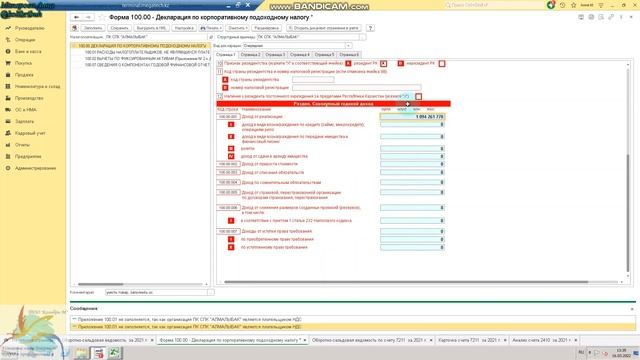Open the Администрирование section
This screenshot has width=640, height=360.
(35, 168)
